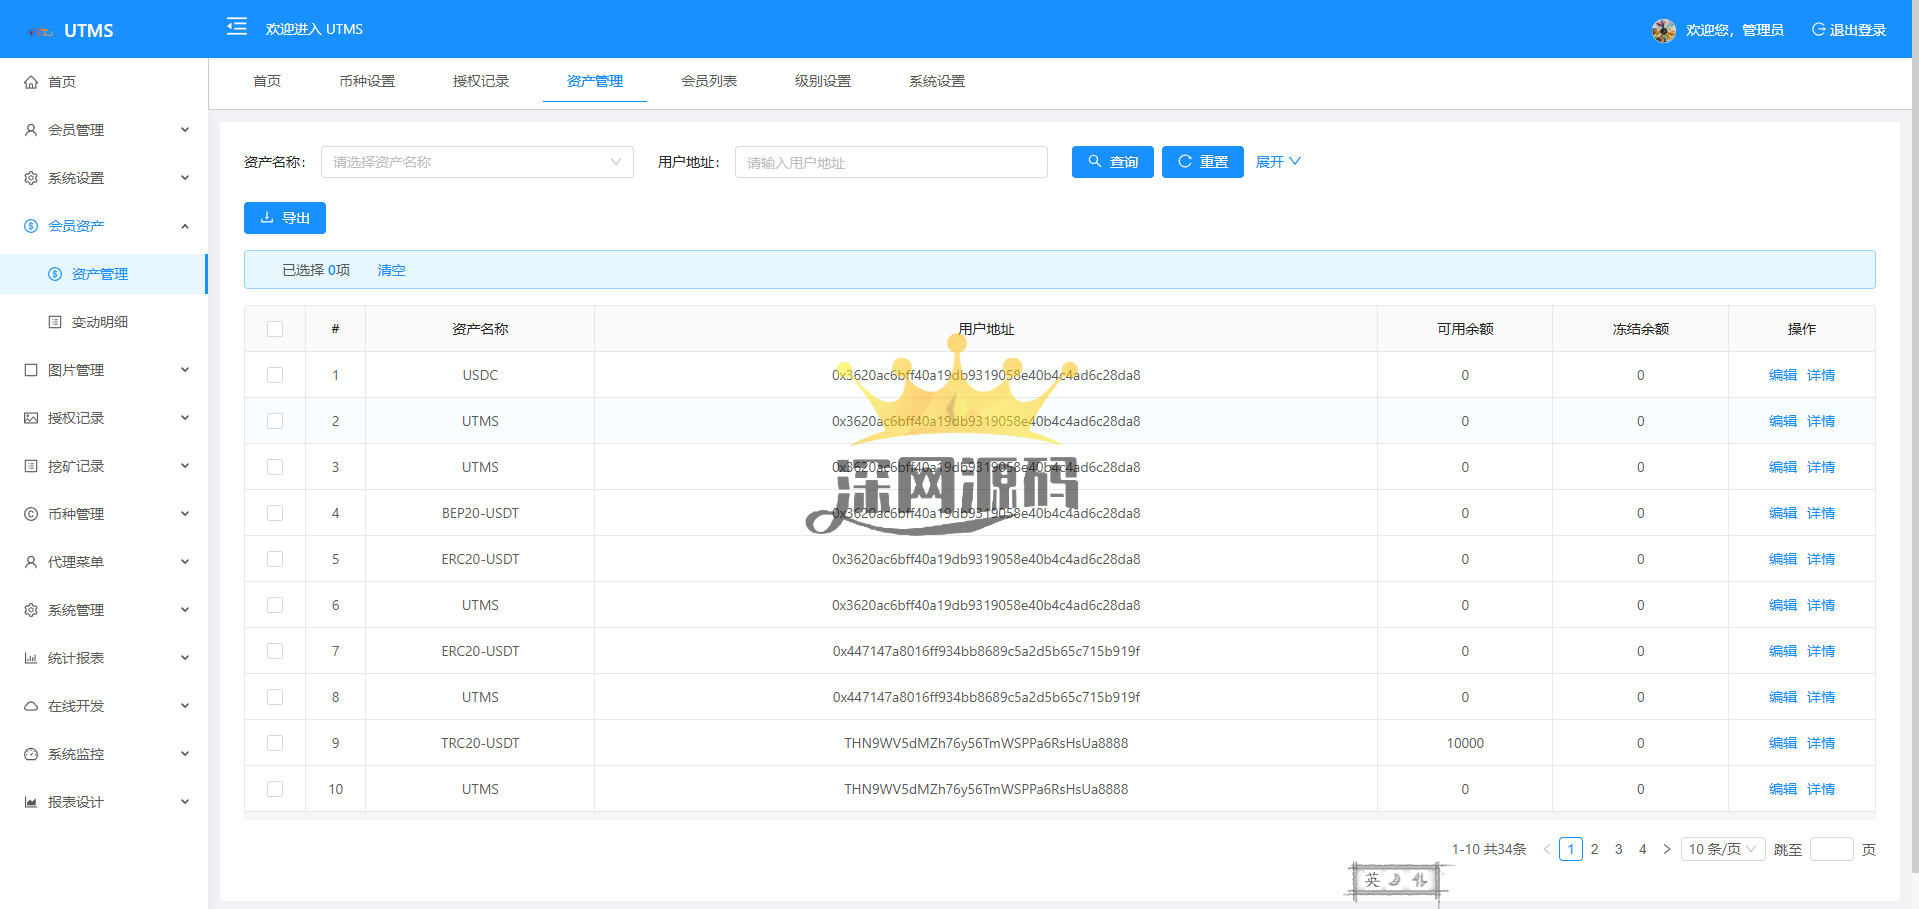
Task: Go to page 3 in pagination
Action: pos(1618,849)
